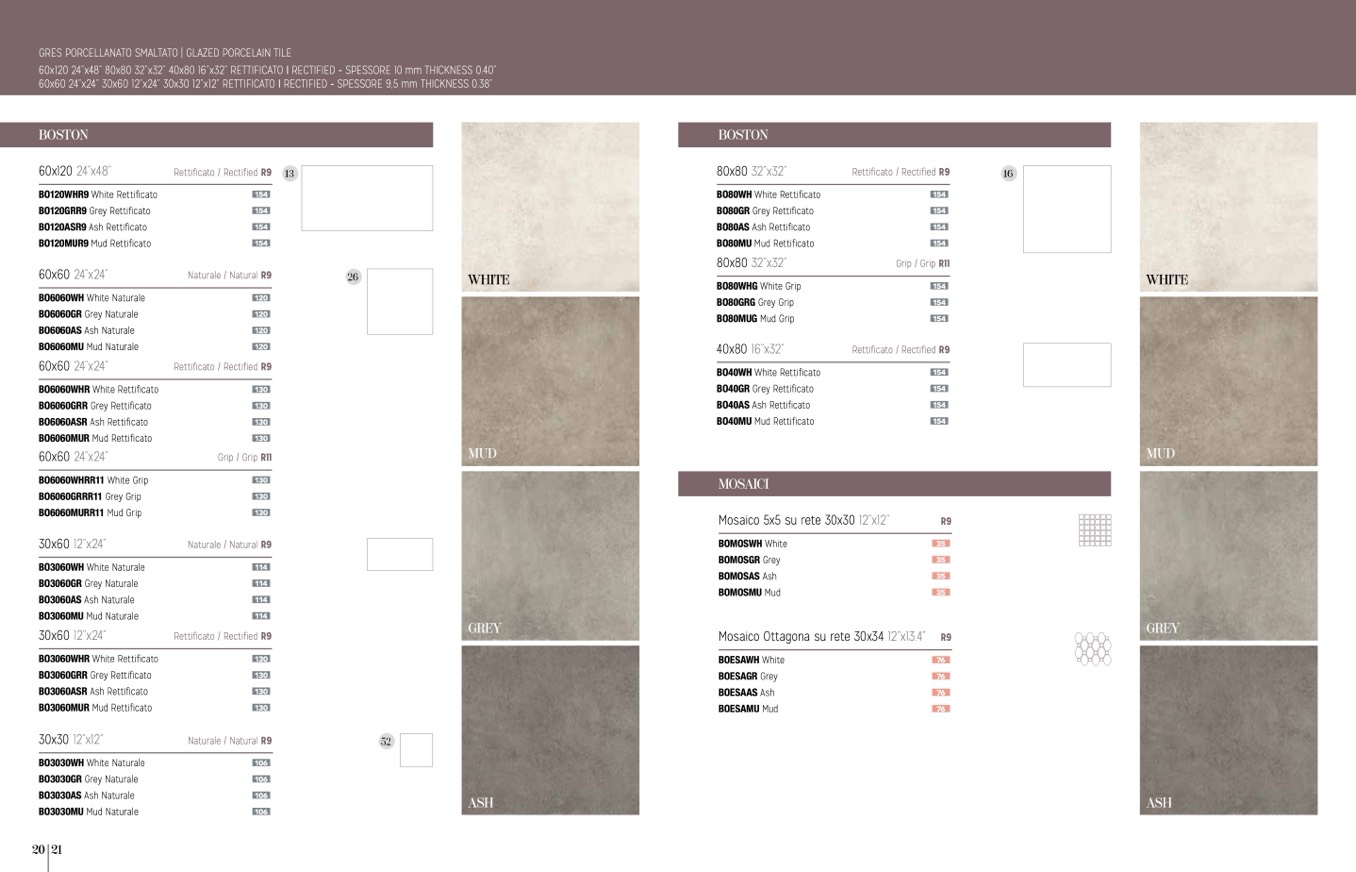The image size is (1356, 872).
Task: Select the BOESAMU Mud mosaic entry
Action: pyautogui.click(x=748, y=709)
